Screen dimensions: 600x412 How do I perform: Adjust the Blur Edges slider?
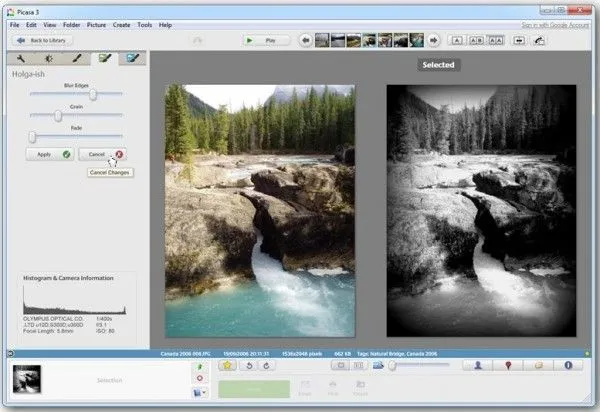[93, 94]
